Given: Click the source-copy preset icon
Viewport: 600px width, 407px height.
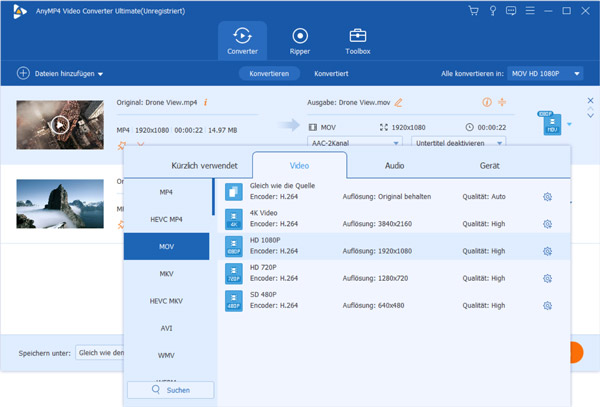Looking at the screenshot, I should 233,192.
